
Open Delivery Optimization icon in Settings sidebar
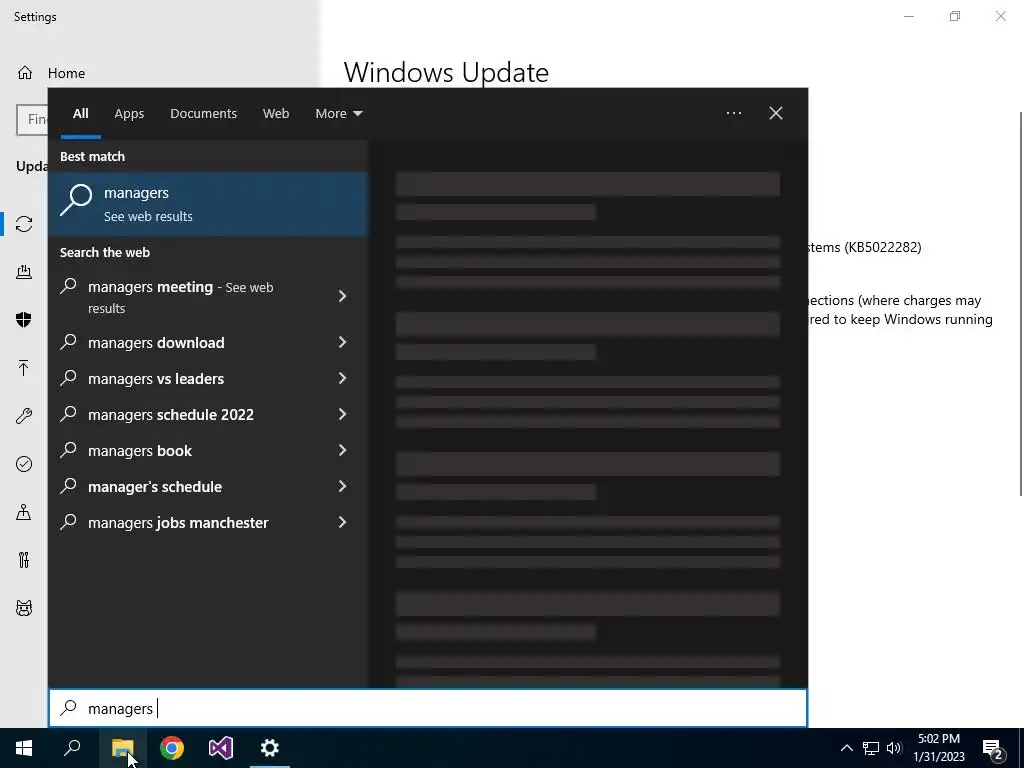coord(24,272)
